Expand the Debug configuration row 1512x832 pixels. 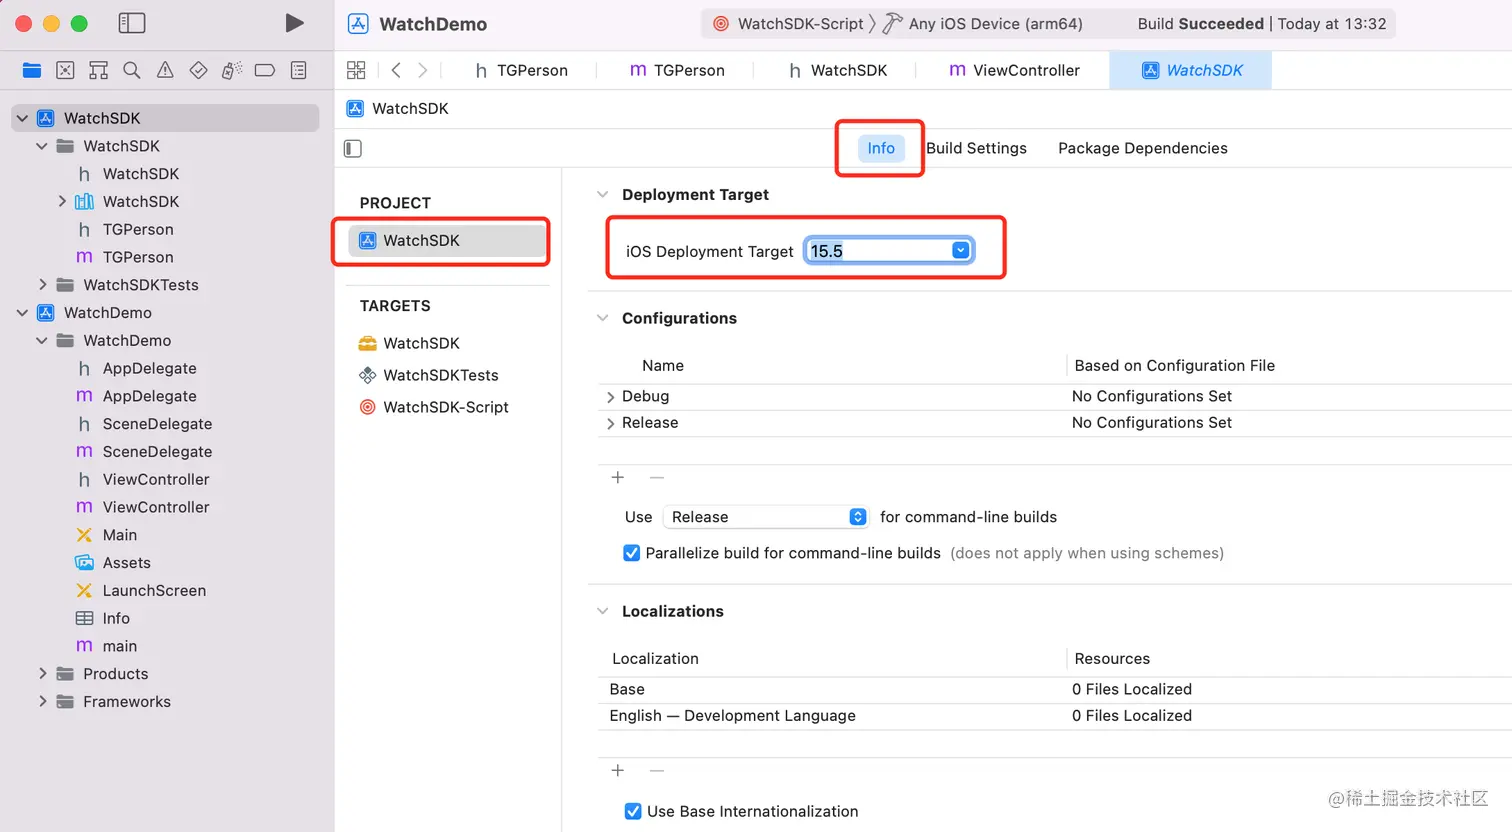(x=610, y=397)
